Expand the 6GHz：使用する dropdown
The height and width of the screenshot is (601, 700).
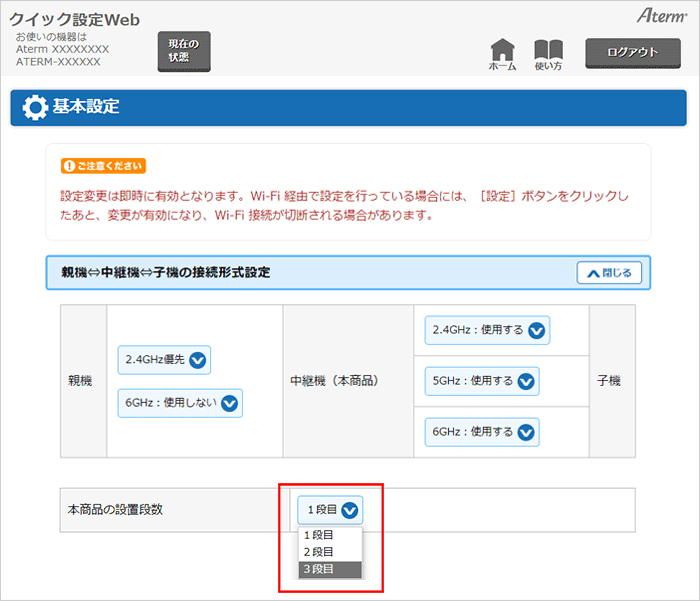click(482, 432)
